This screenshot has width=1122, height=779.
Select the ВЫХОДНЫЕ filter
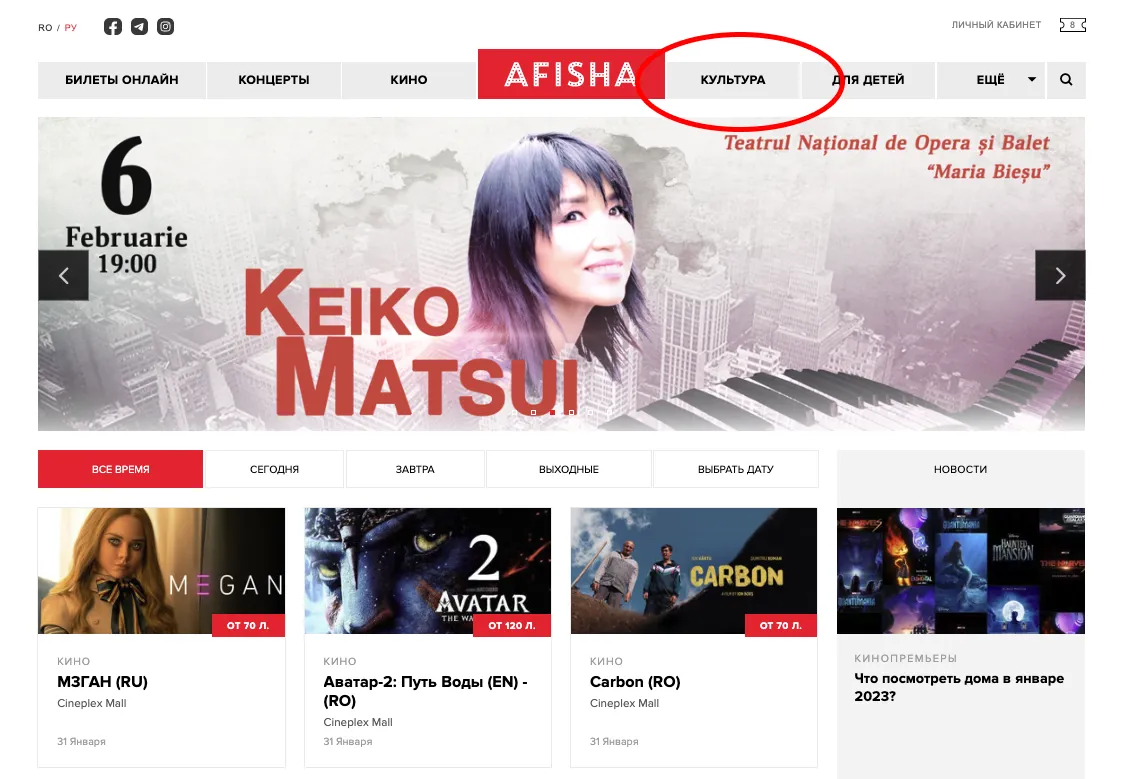(x=569, y=469)
